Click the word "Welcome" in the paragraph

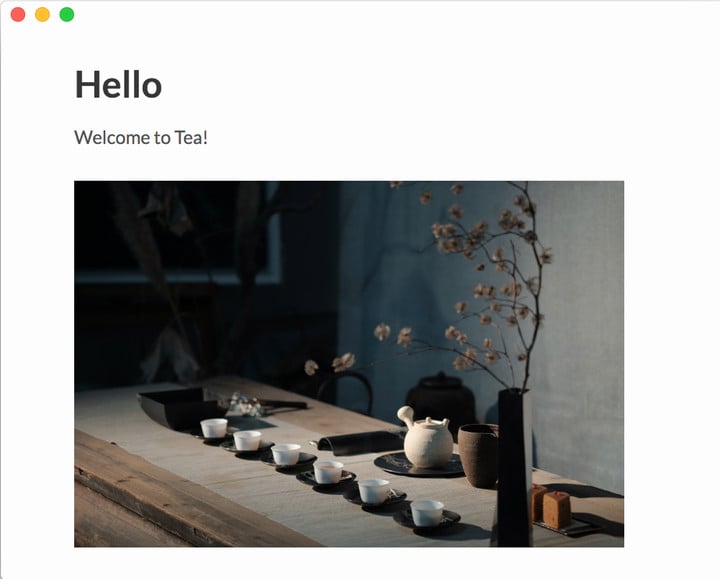[x=112, y=137]
